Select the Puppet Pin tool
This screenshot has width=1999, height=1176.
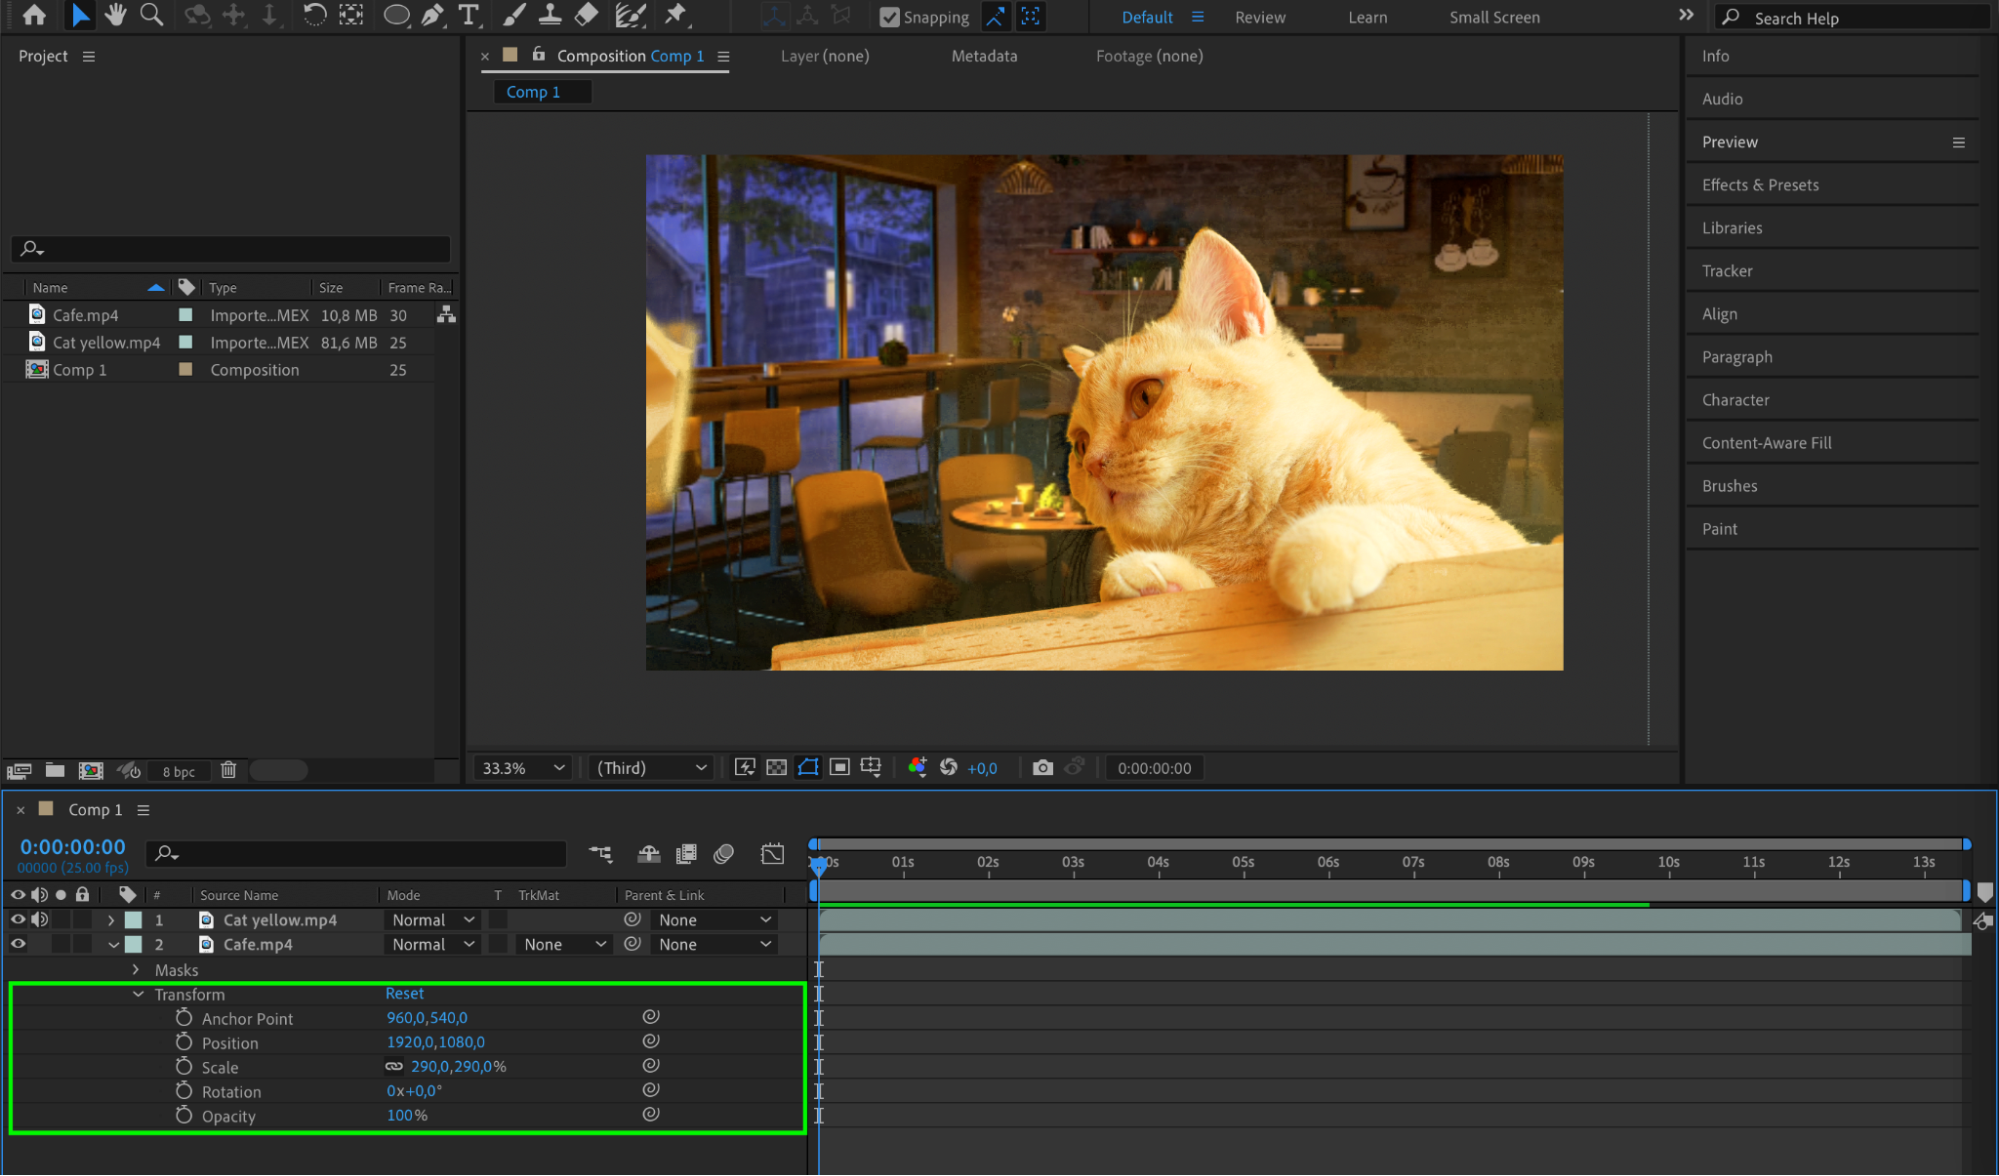pyautogui.click(x=677, y=15)
